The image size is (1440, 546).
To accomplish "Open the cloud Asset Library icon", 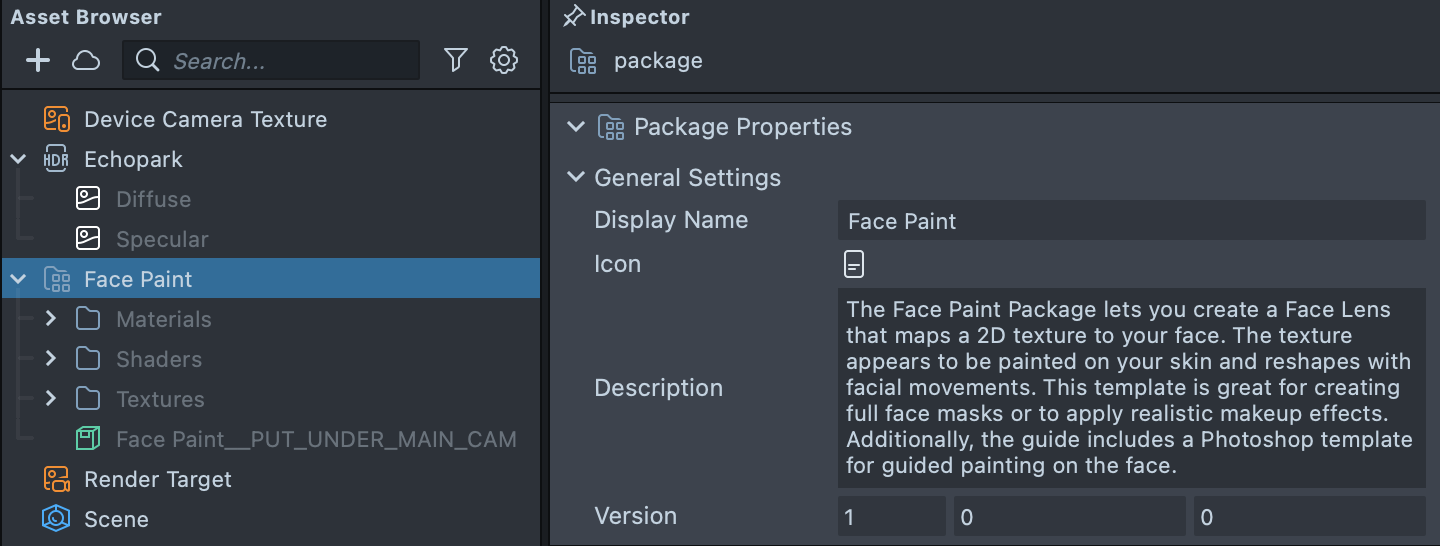I will (x=86, y=61).
